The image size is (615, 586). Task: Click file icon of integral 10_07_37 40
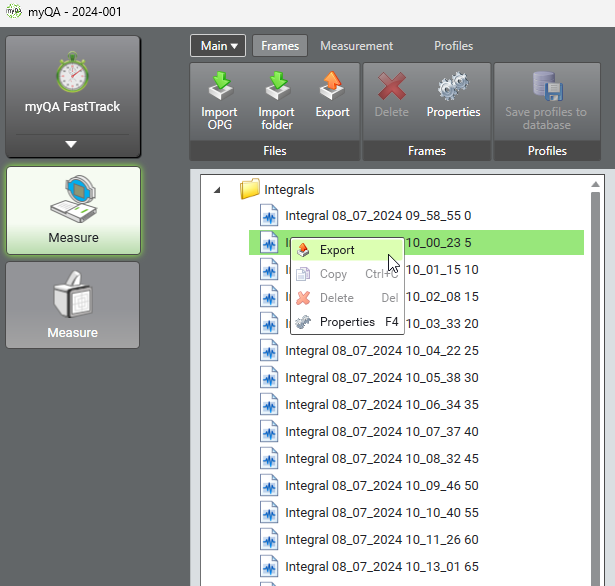pos(269,431)
